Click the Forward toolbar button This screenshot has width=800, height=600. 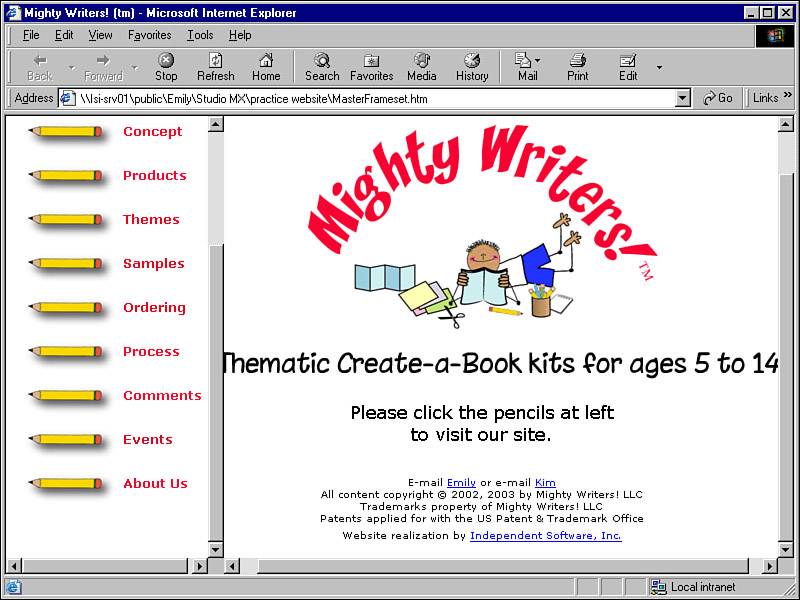[x=104, y=68]
